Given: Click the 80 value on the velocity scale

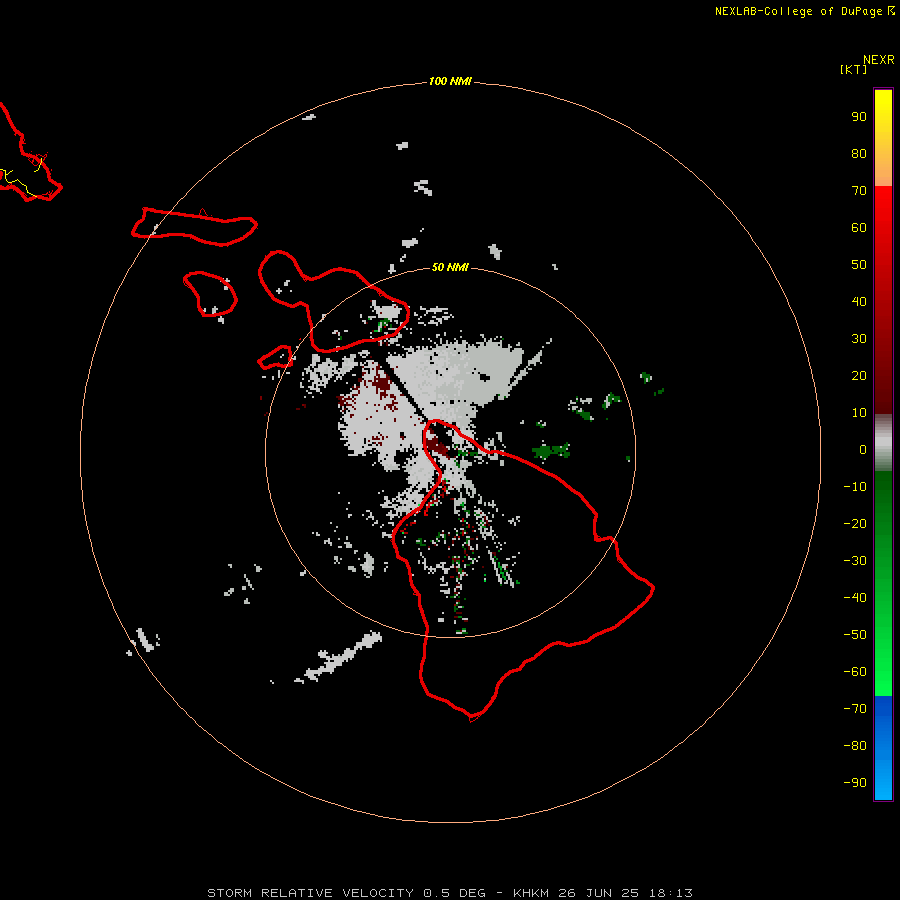Looking at the screenshot, I should click(x=859, y=153).
